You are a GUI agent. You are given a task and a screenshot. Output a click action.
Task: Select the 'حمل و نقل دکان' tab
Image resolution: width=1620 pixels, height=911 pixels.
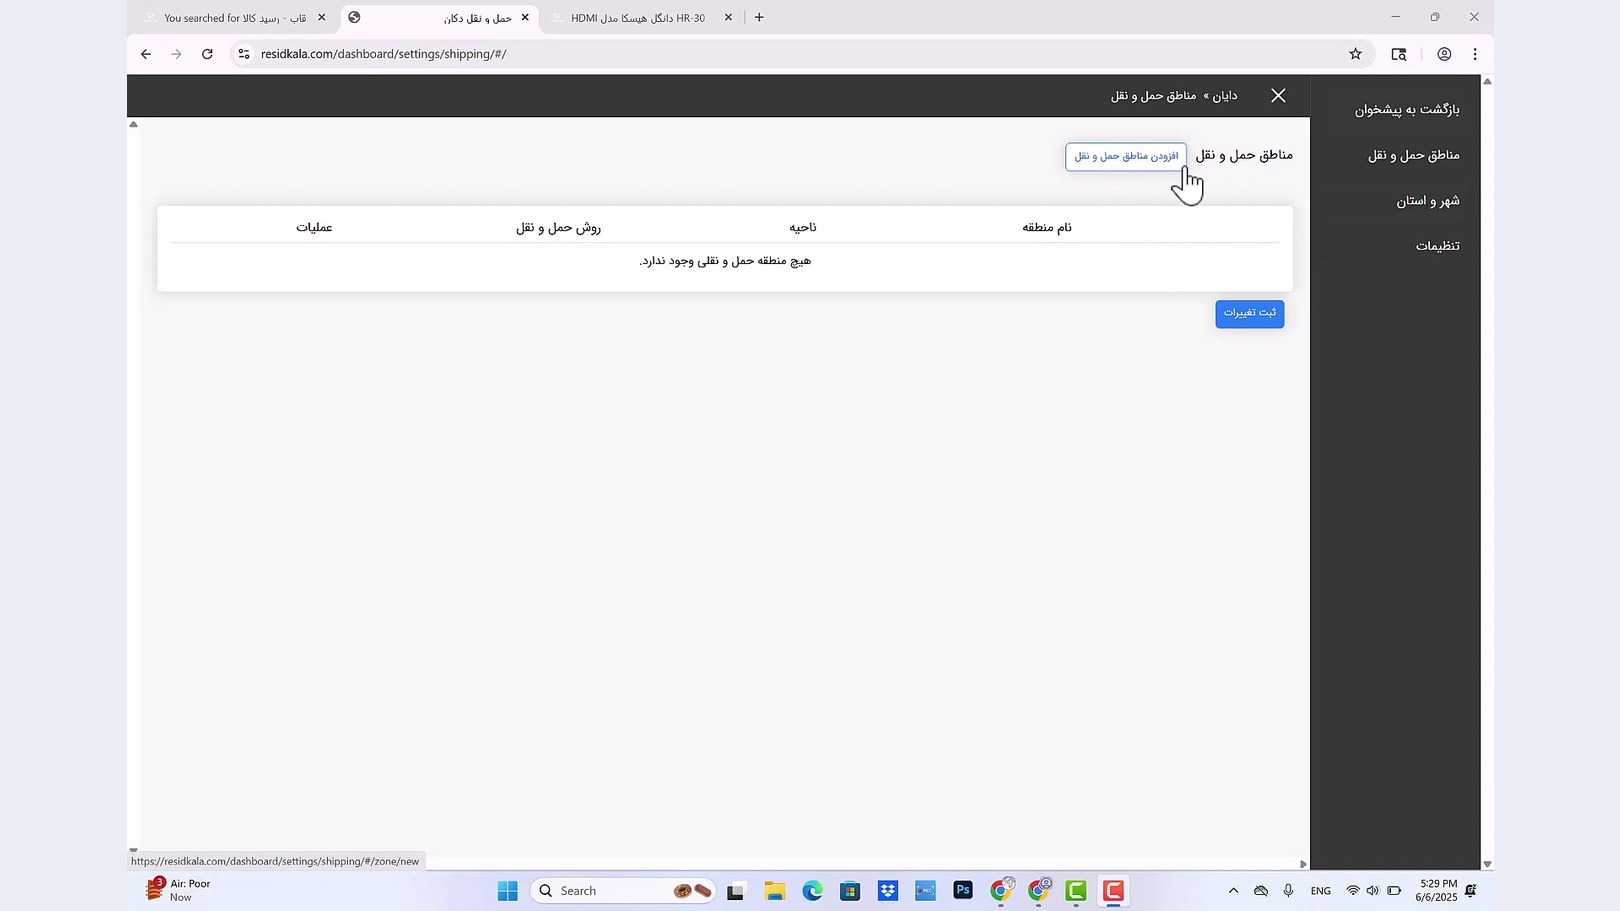(440, 18)
